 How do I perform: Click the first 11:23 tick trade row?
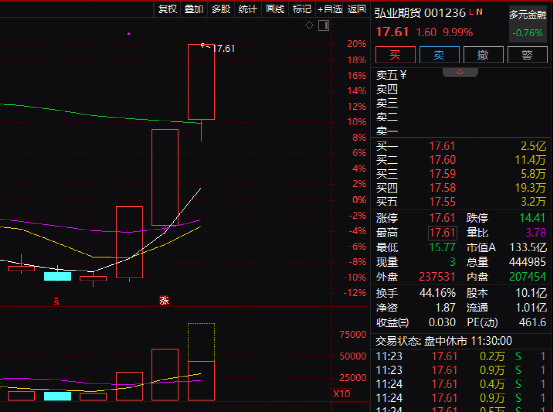click(461, 356)
